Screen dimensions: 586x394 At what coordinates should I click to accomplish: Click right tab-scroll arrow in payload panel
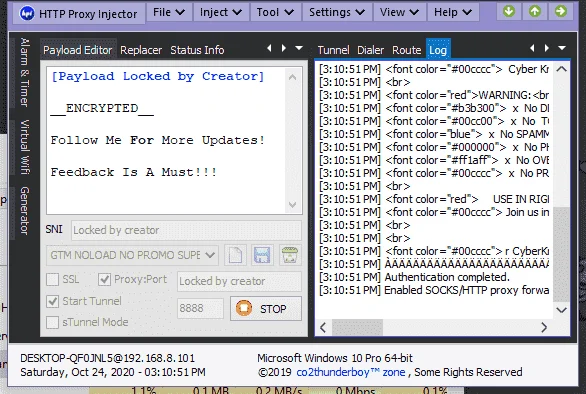point(284,48)
